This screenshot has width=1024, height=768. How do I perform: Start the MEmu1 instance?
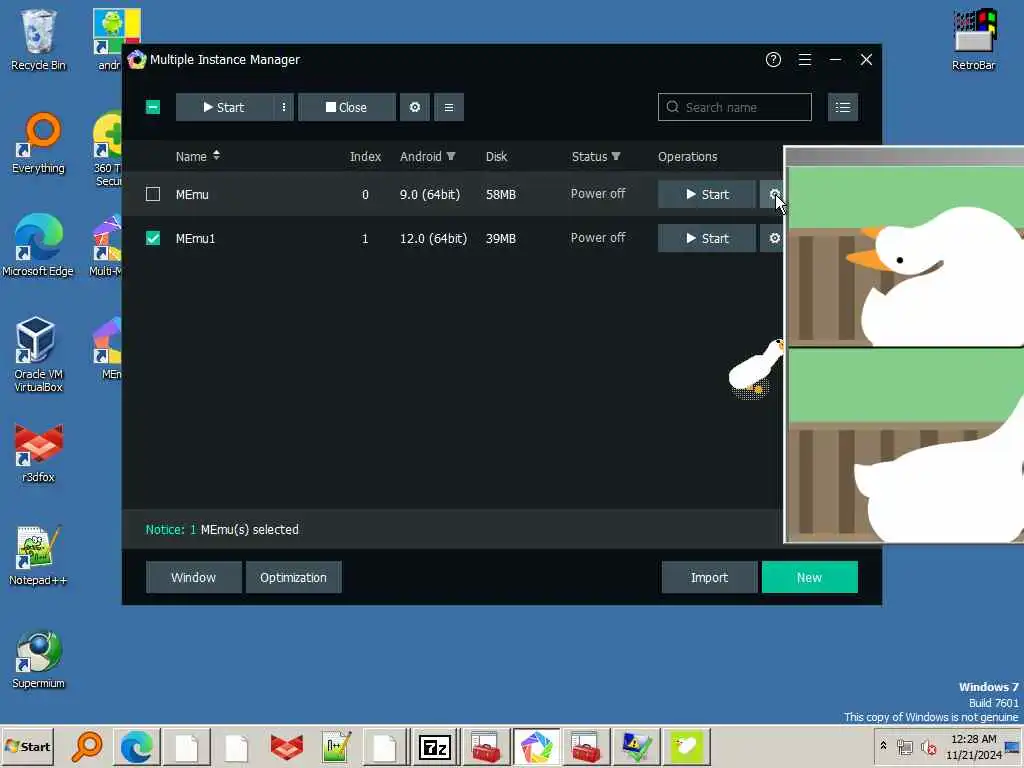(707, 238)
